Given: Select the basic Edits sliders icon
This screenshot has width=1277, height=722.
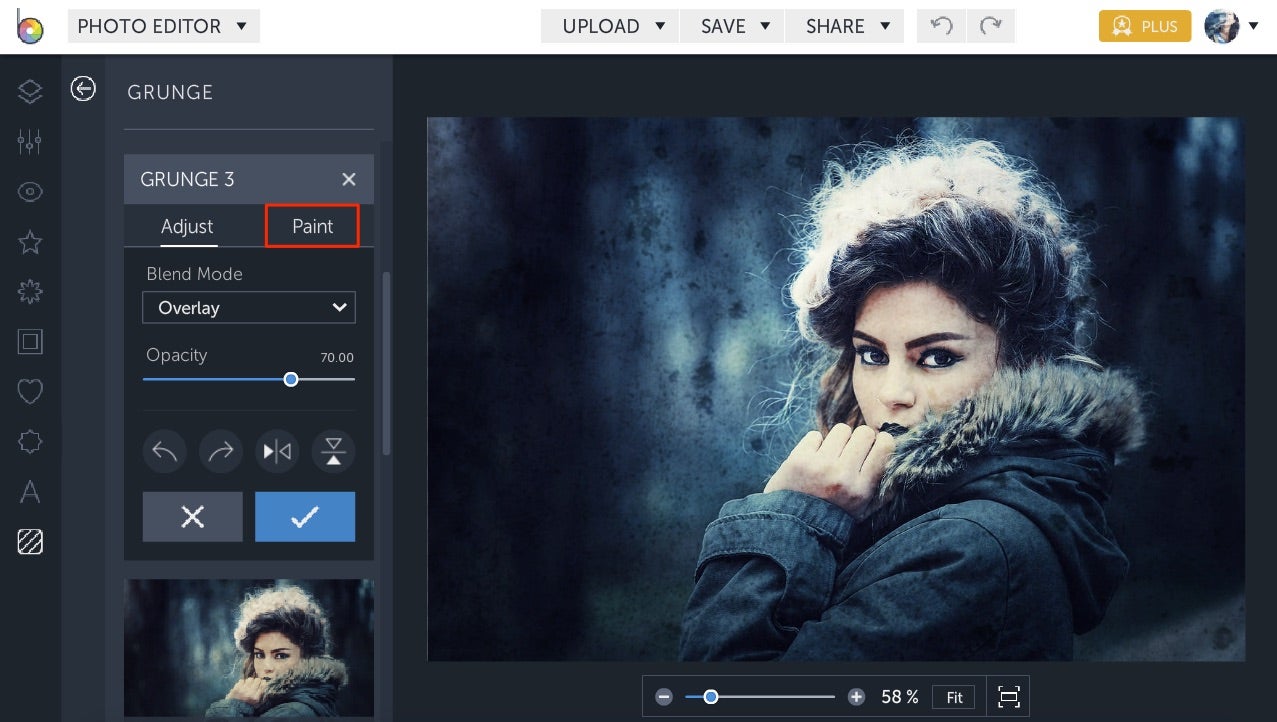Looking at the screenshot, I should (29, 141).
